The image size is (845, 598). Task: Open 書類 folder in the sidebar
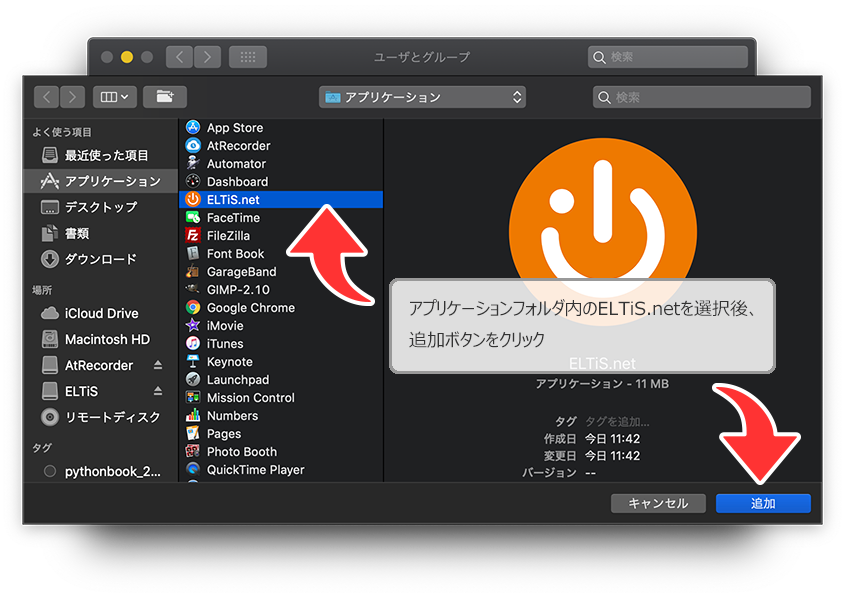point(101,233)
